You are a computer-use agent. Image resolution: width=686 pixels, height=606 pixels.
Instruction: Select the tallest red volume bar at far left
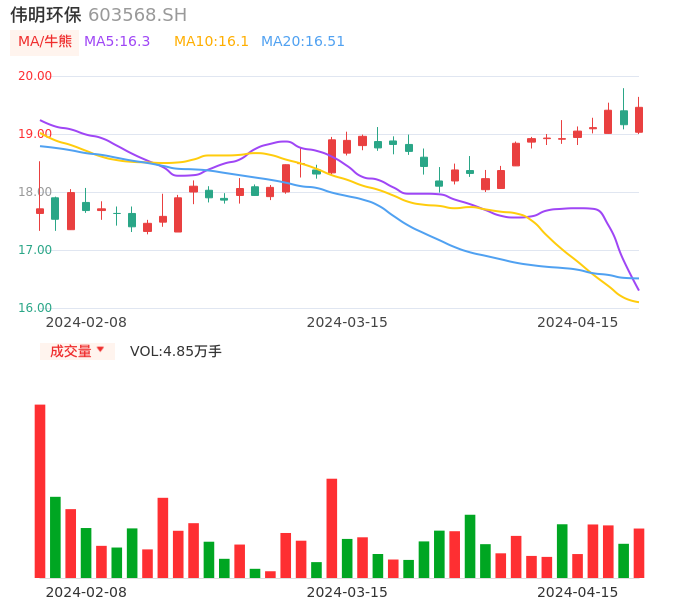tap(40, 490)
